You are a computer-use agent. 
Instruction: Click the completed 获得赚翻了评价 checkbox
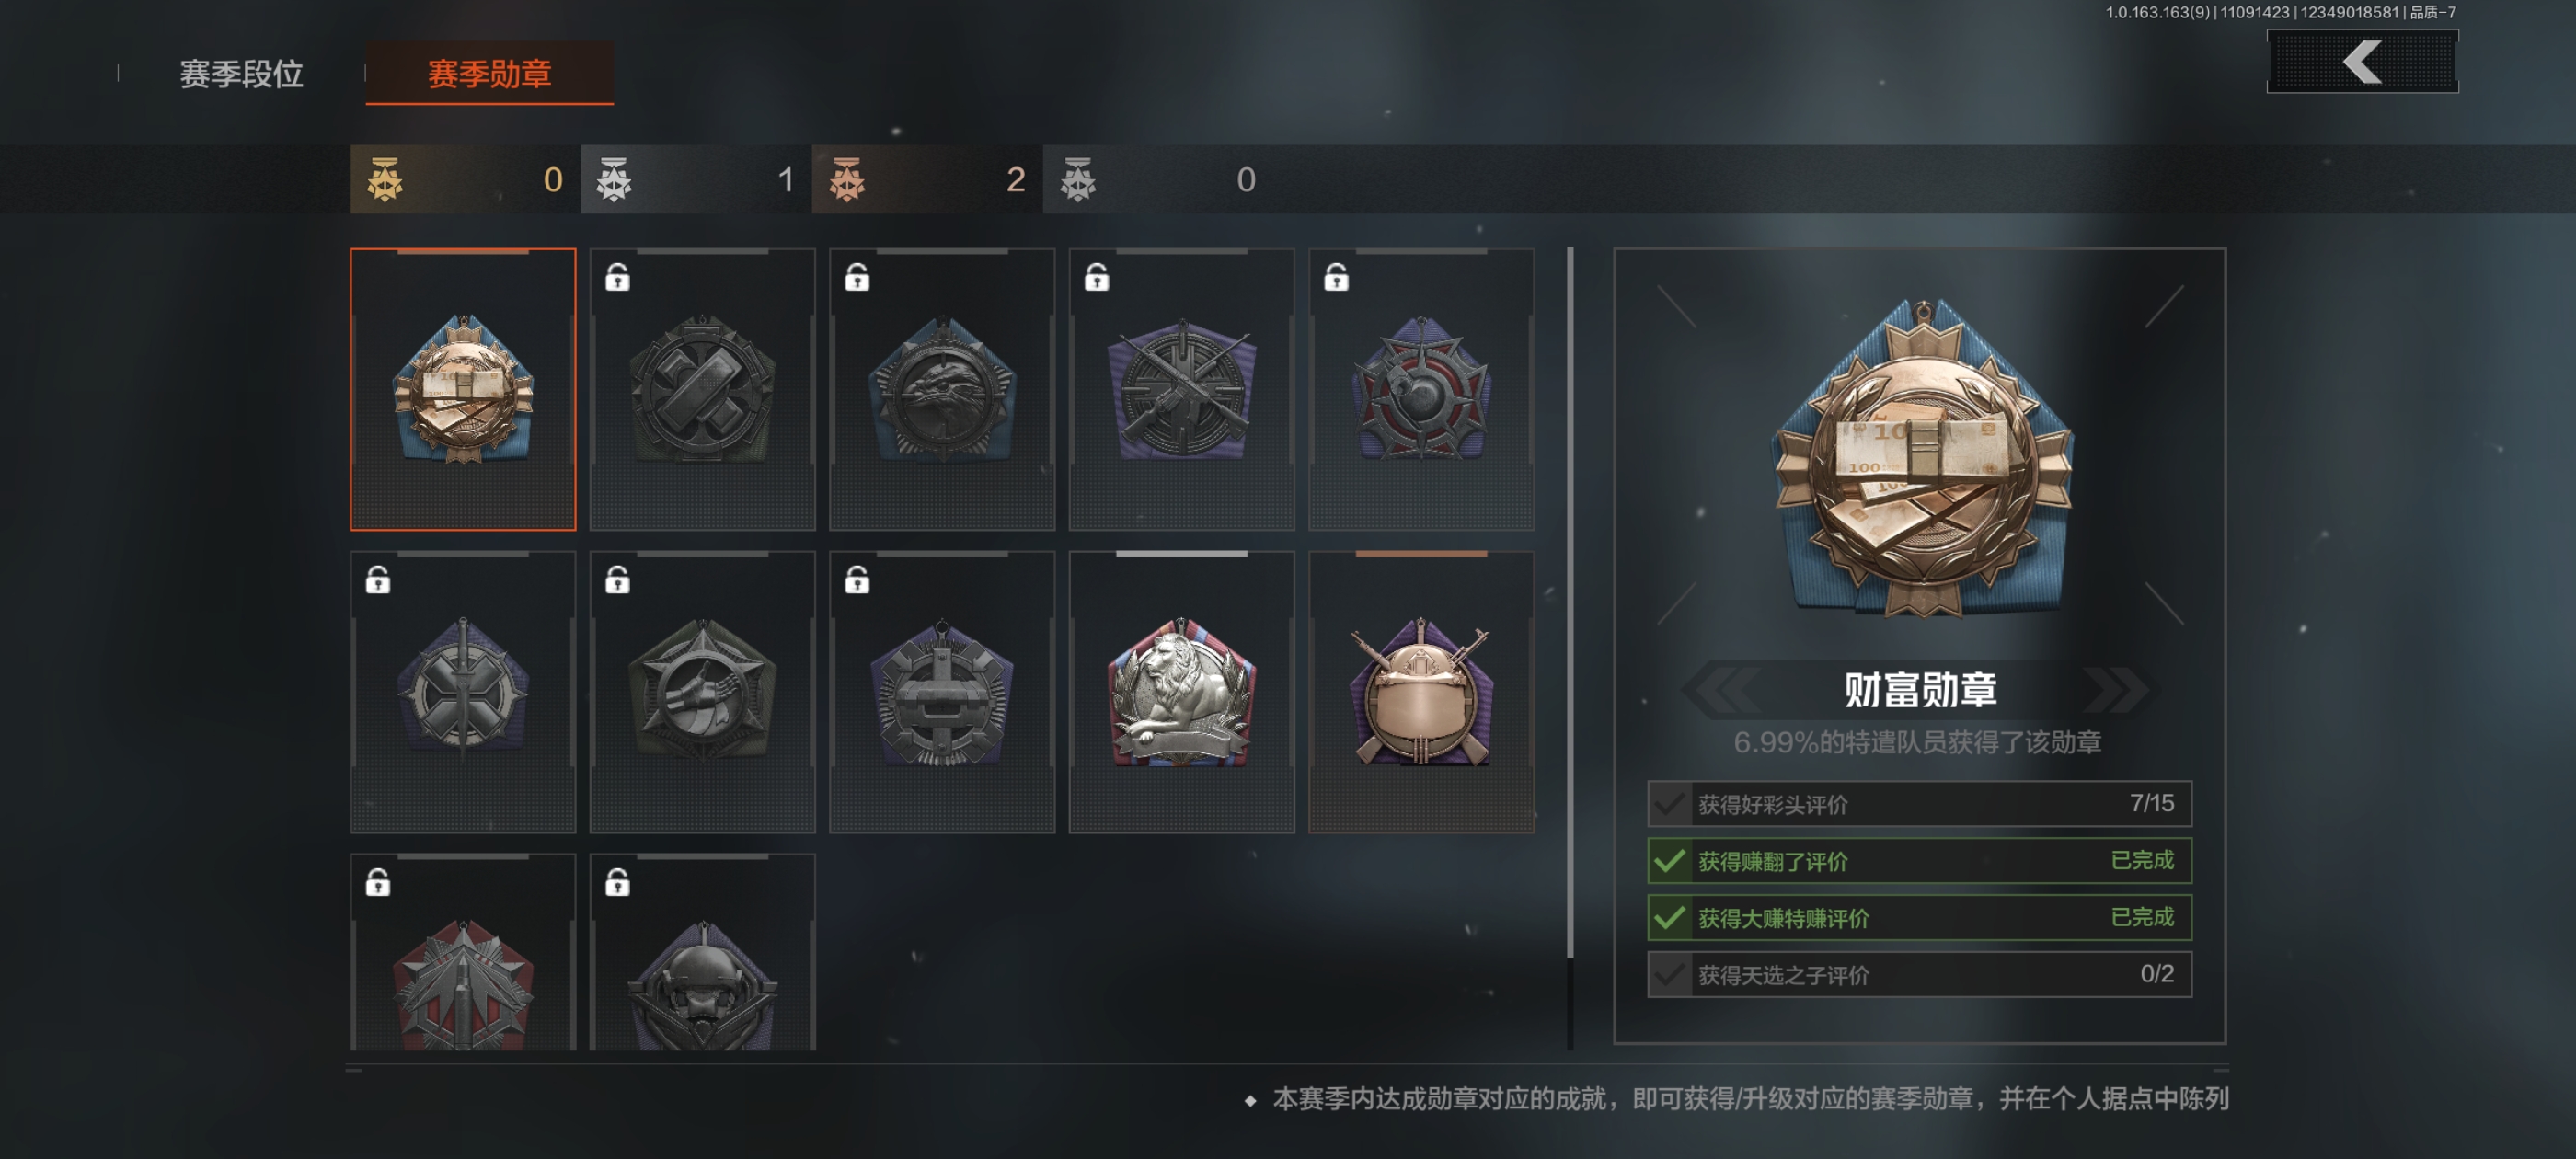pyautogui.click(x=1669, y=861)
